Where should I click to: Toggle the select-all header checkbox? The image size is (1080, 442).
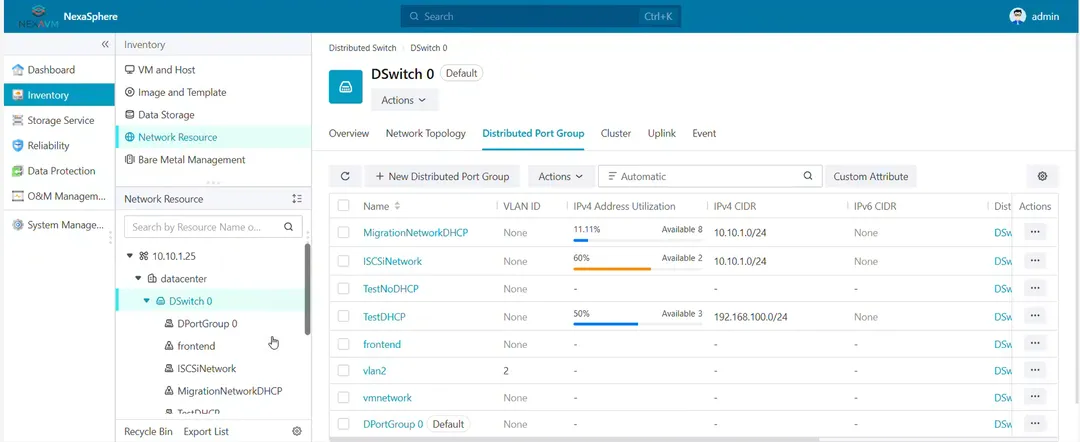click(344, 206)
